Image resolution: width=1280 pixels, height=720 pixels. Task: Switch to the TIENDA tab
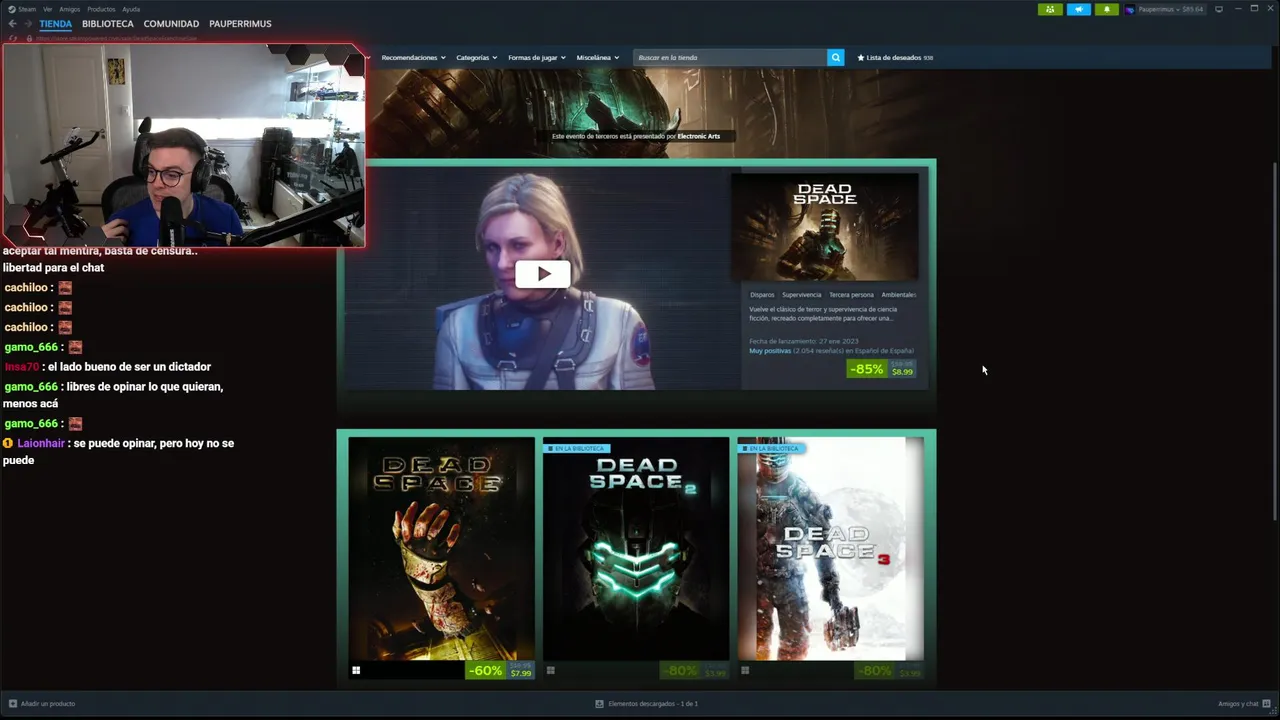click(x=56, y=24)
